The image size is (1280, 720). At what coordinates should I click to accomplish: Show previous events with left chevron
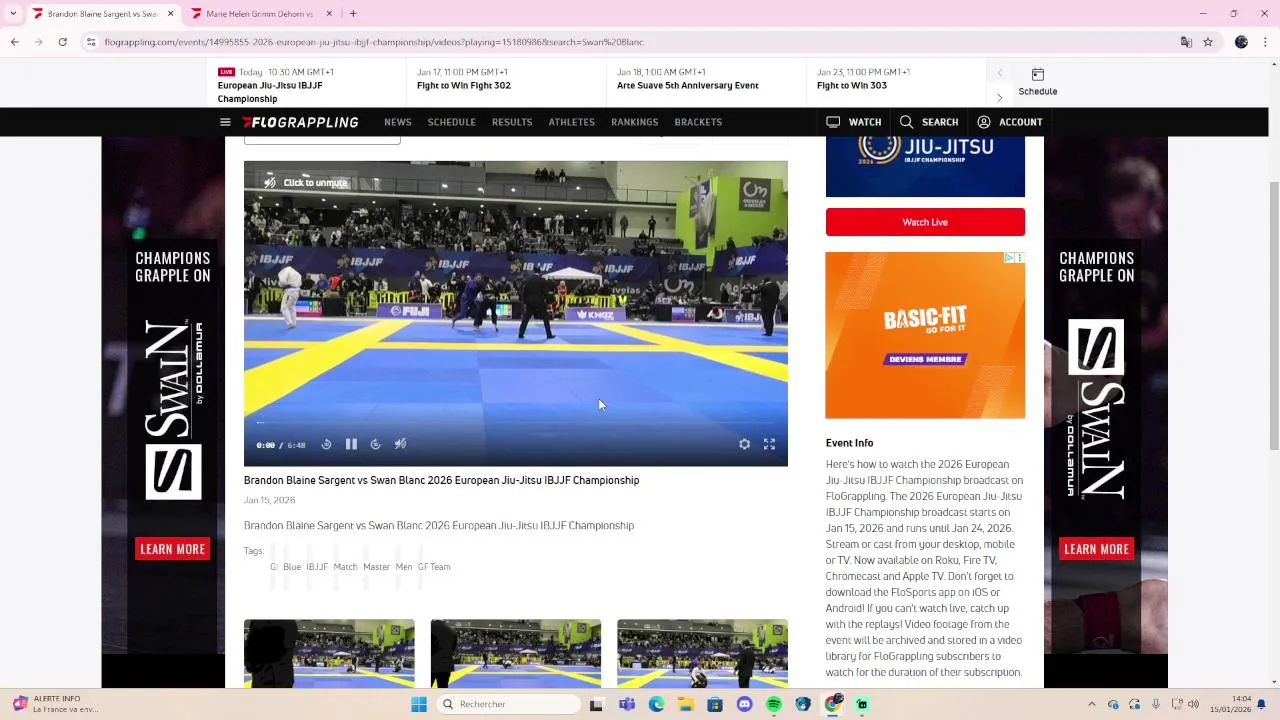point(999,73)
